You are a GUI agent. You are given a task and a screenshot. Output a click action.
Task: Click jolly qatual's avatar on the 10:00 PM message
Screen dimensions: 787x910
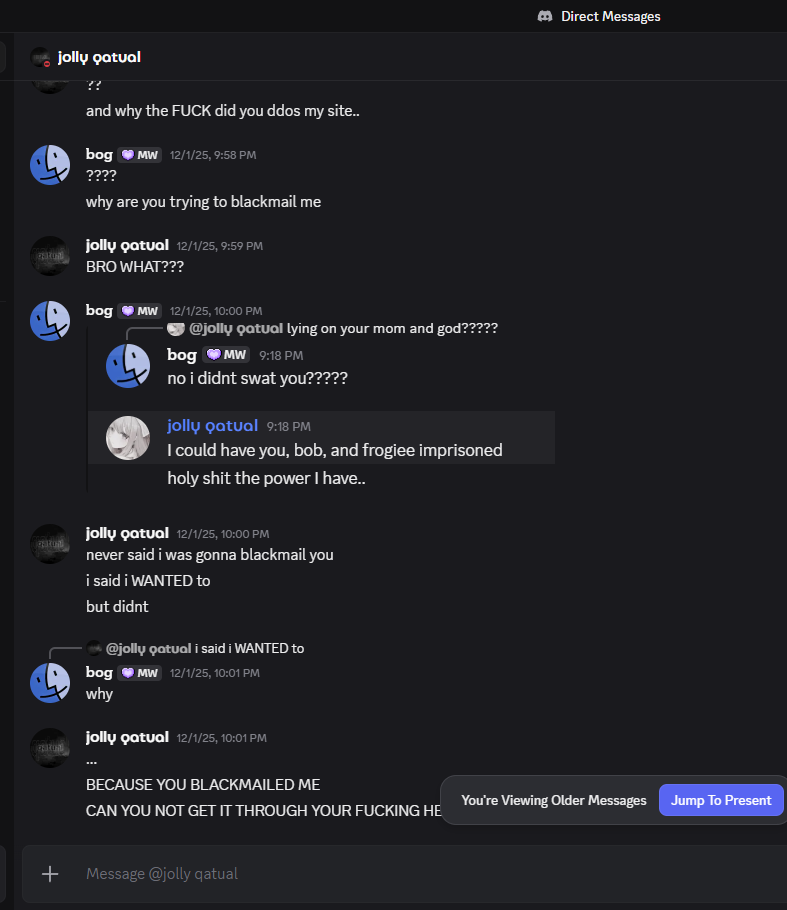50,544
